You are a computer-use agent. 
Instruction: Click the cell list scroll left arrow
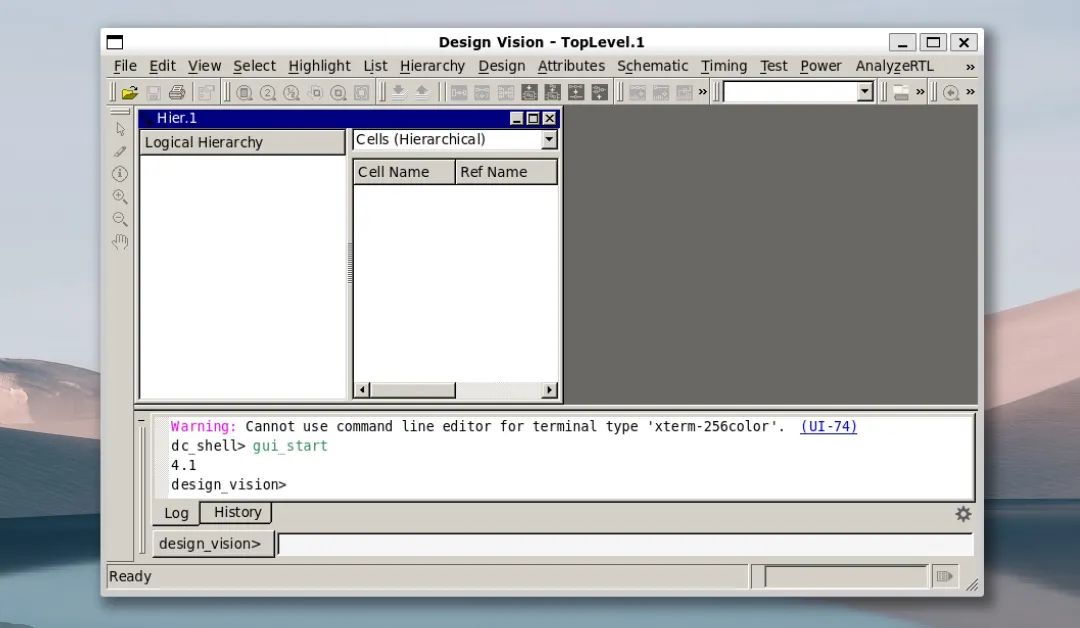coord(362,390)
